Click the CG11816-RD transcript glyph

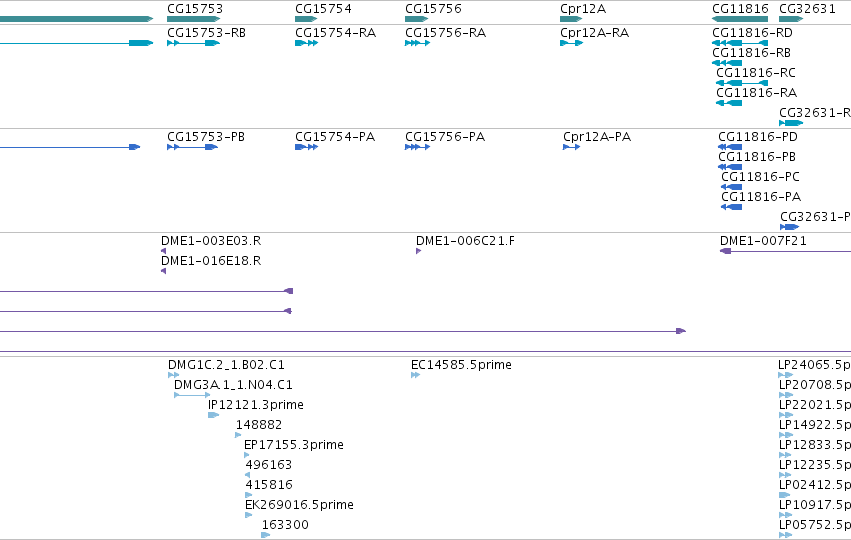click(740, 43)
